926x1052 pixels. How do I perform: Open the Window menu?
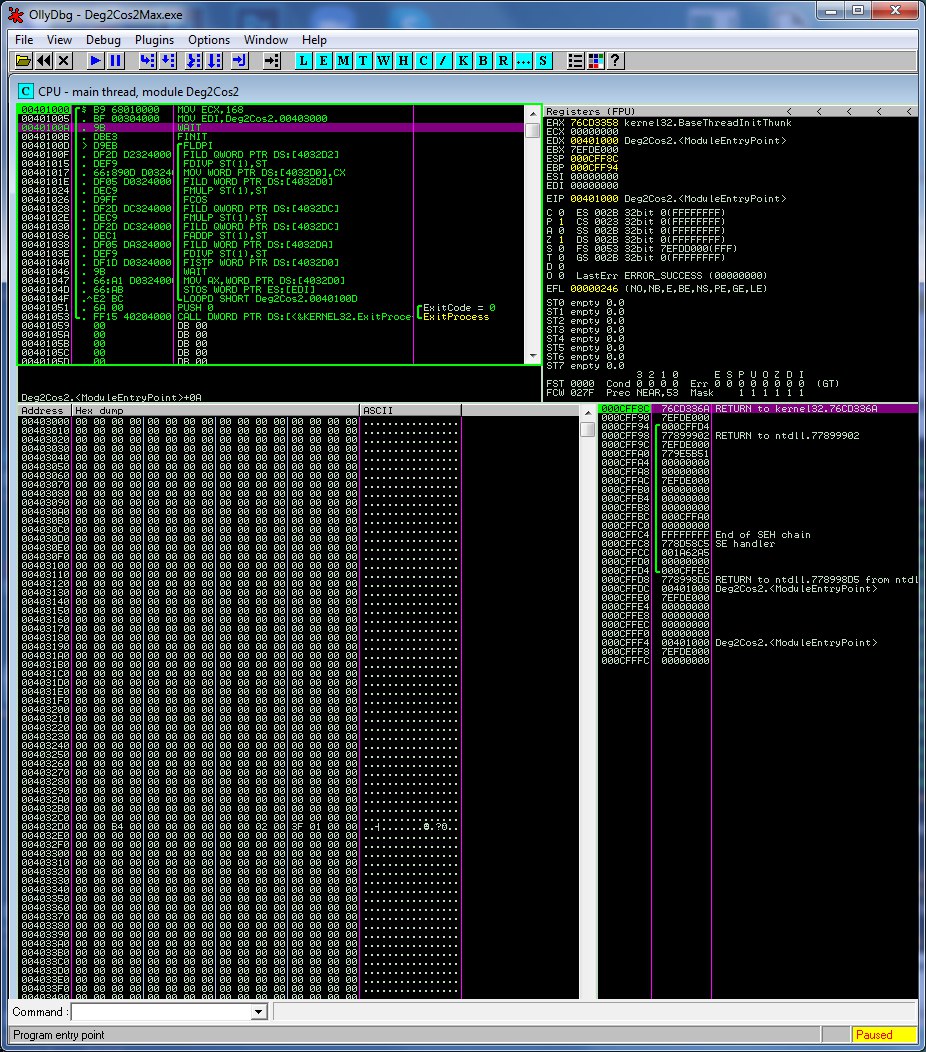click(266, 40)
